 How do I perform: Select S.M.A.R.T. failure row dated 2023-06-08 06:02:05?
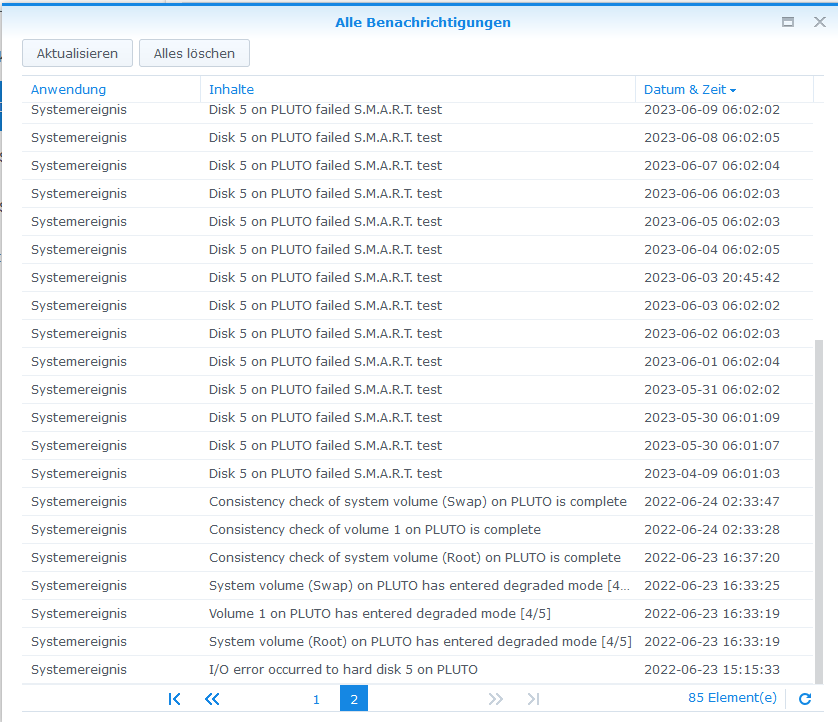coord(417,138)
